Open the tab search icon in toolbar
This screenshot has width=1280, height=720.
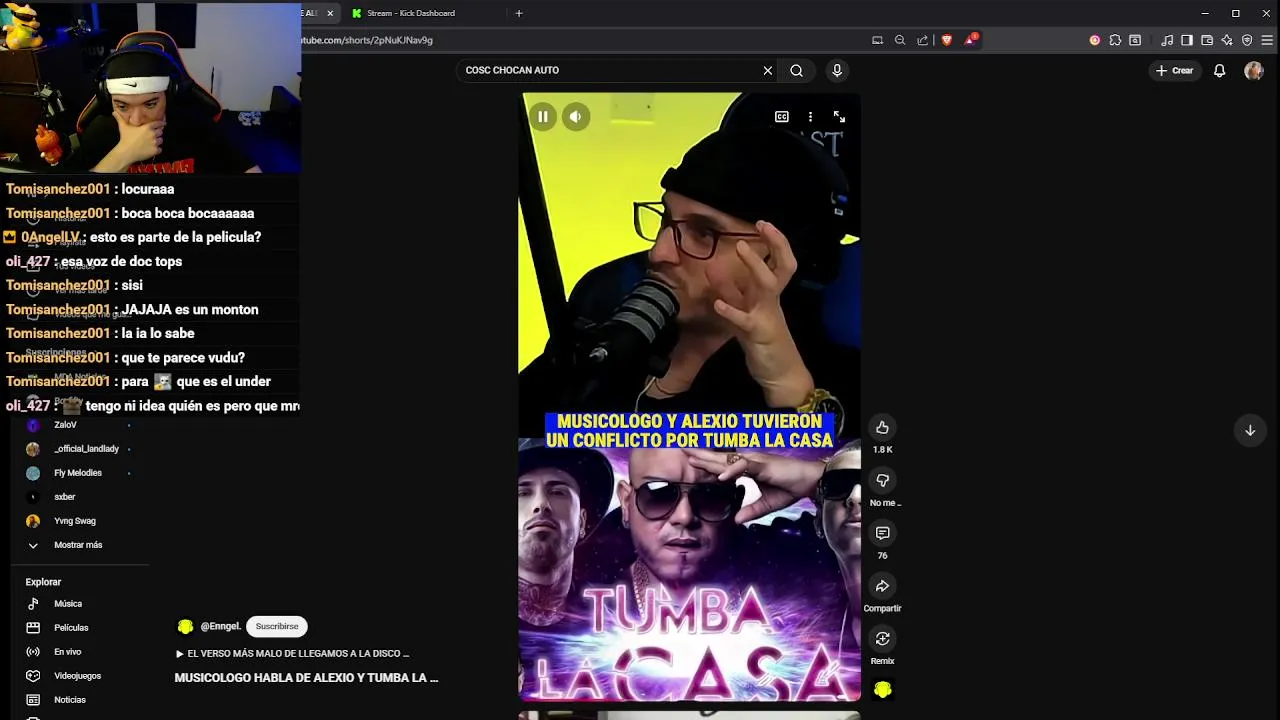1135,40
